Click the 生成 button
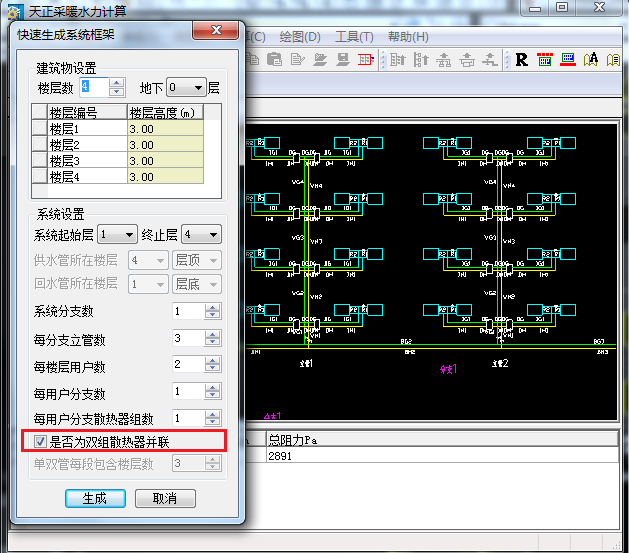629x553 pixels. click(94, 498)
